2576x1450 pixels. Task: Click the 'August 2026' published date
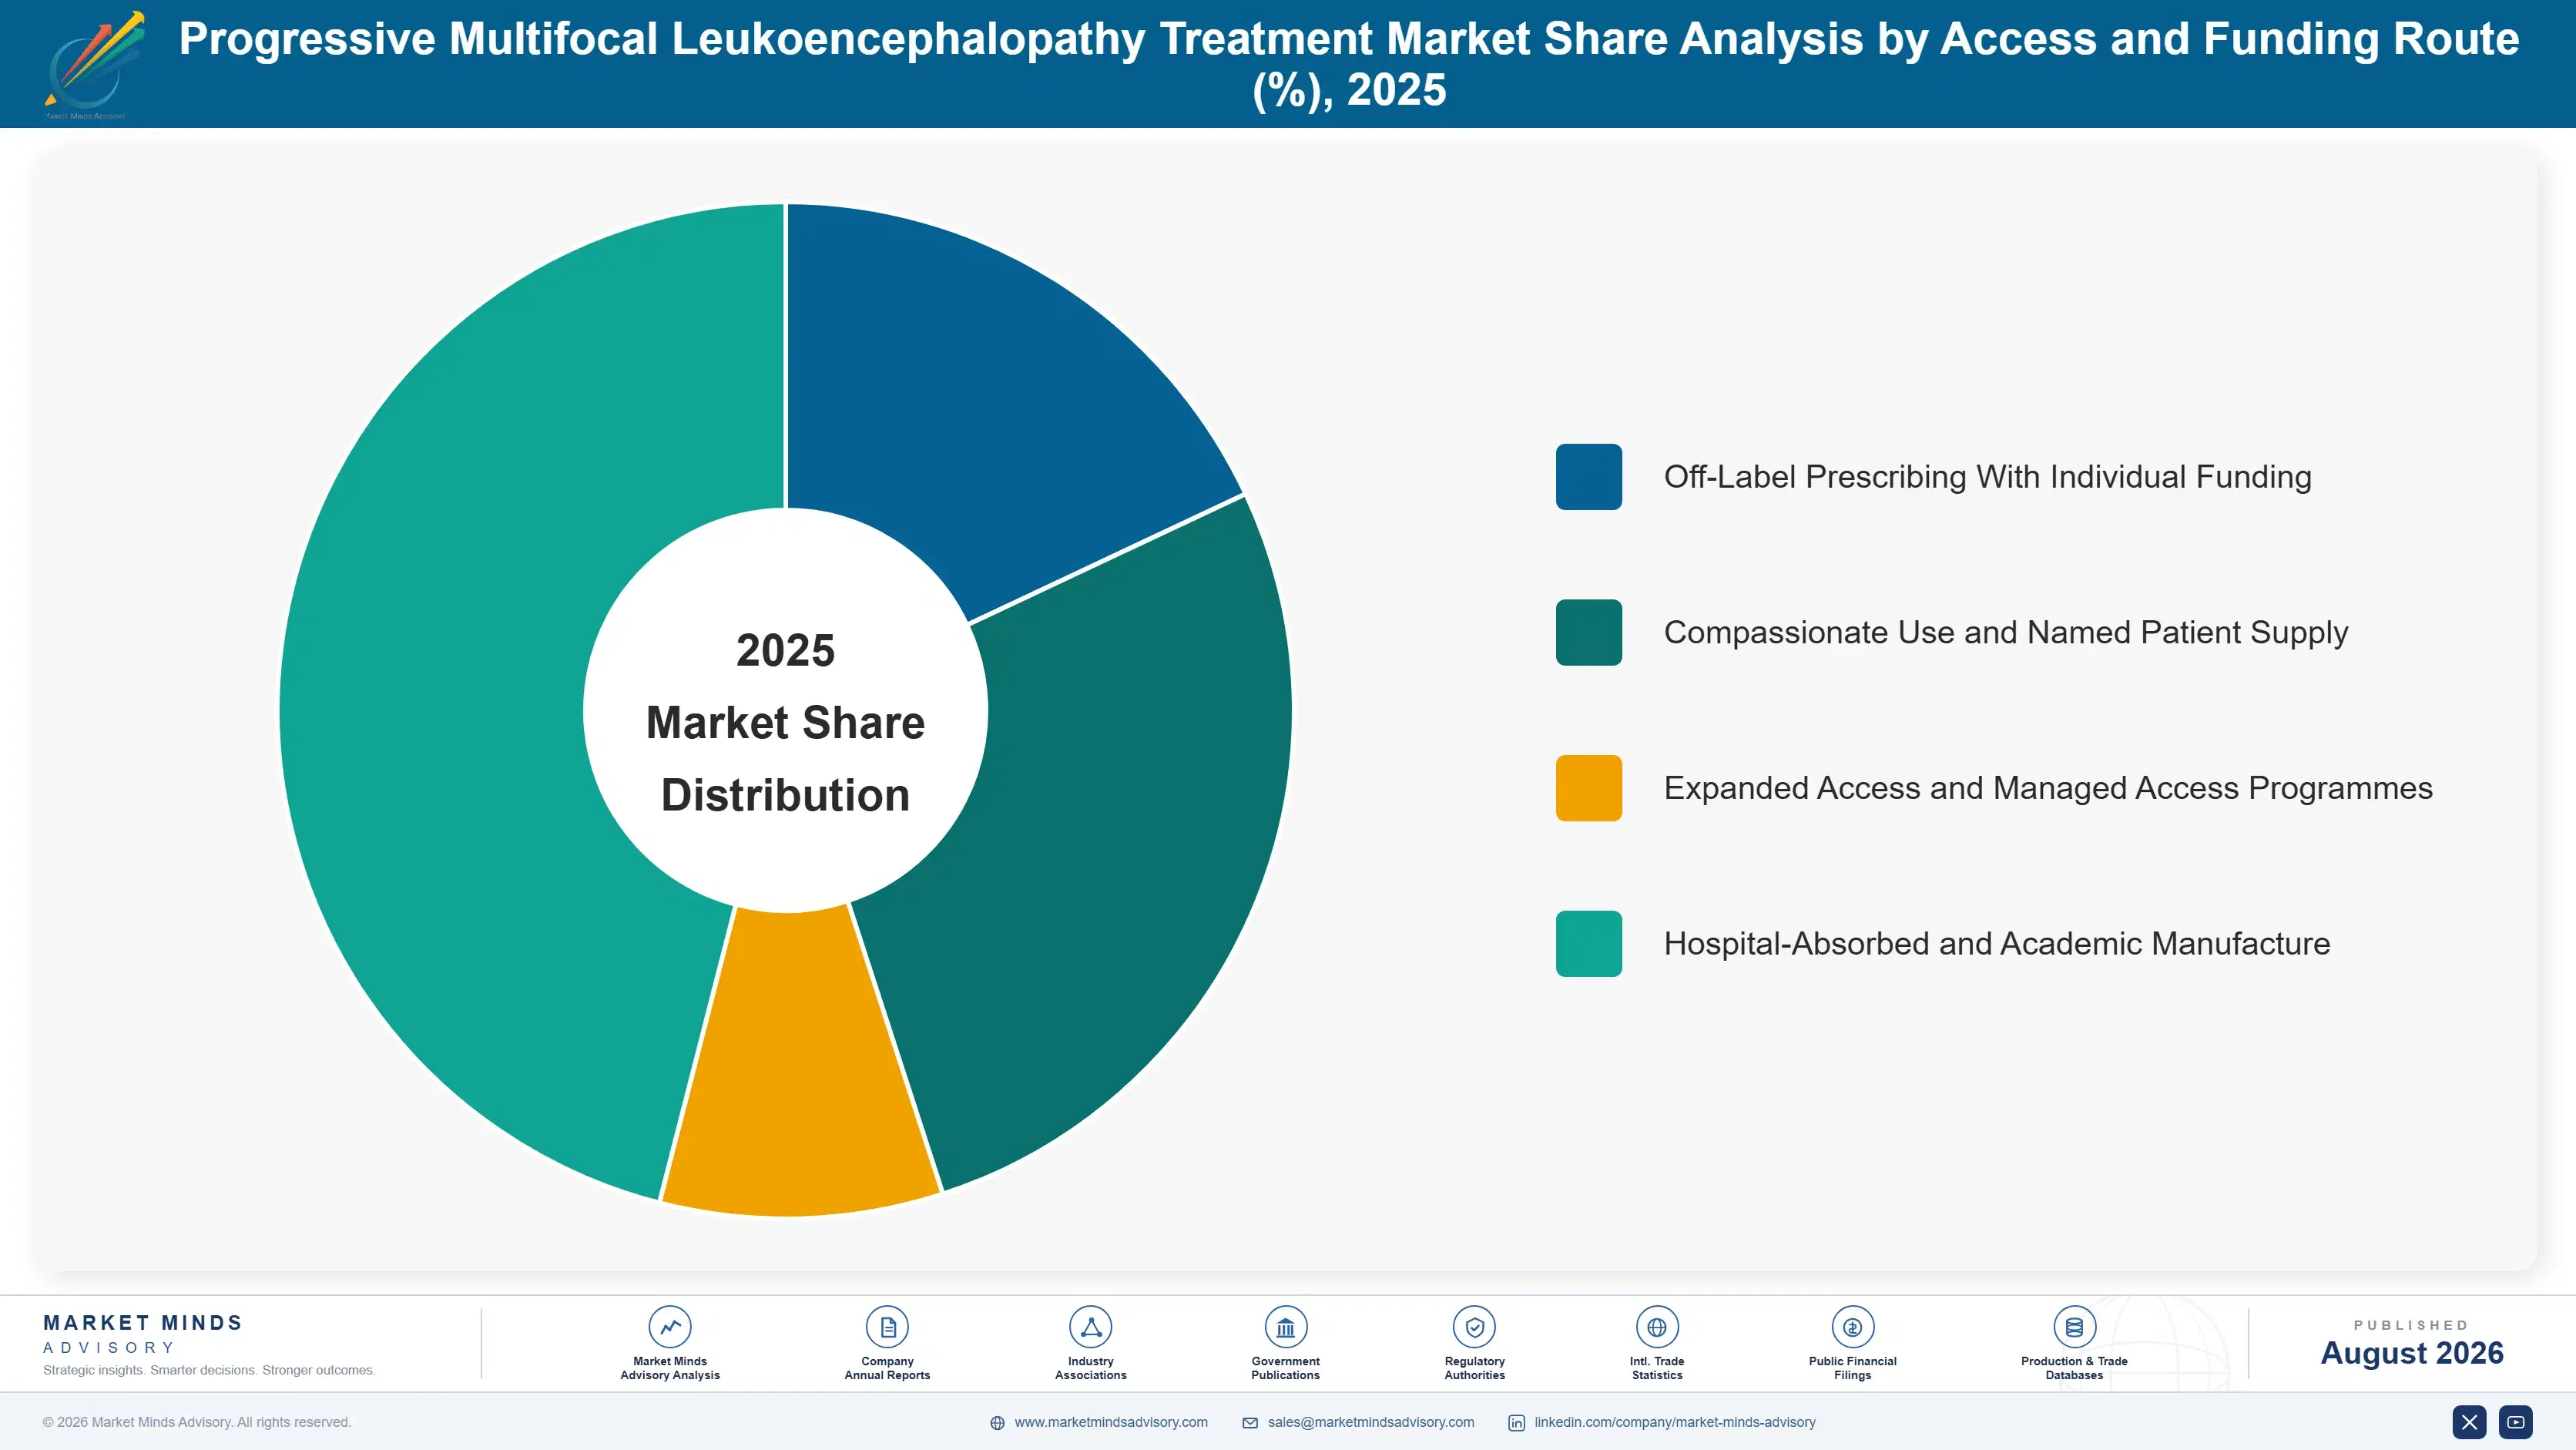(x=2412, y=1353)
